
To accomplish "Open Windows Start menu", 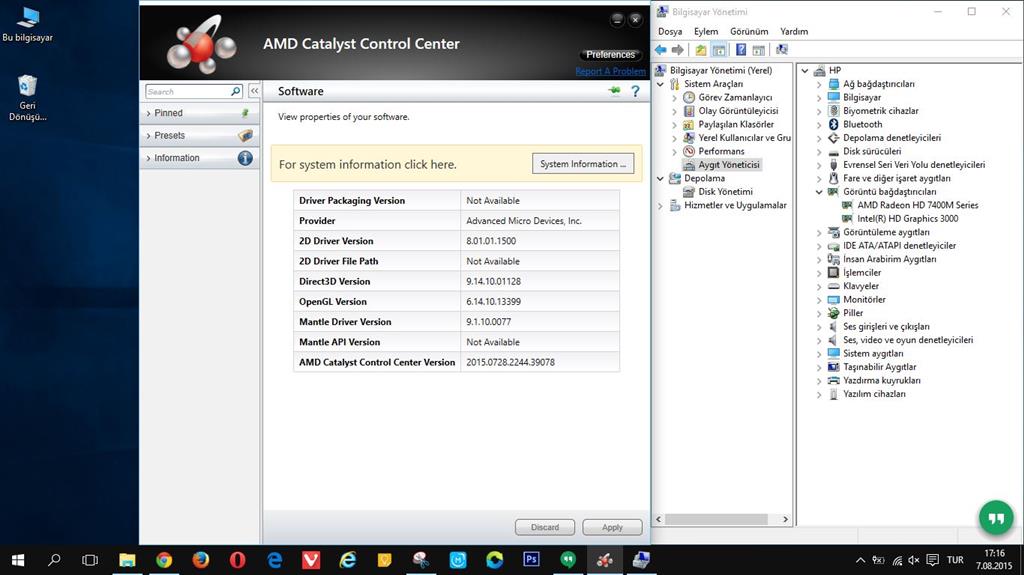I will [18, 560].
